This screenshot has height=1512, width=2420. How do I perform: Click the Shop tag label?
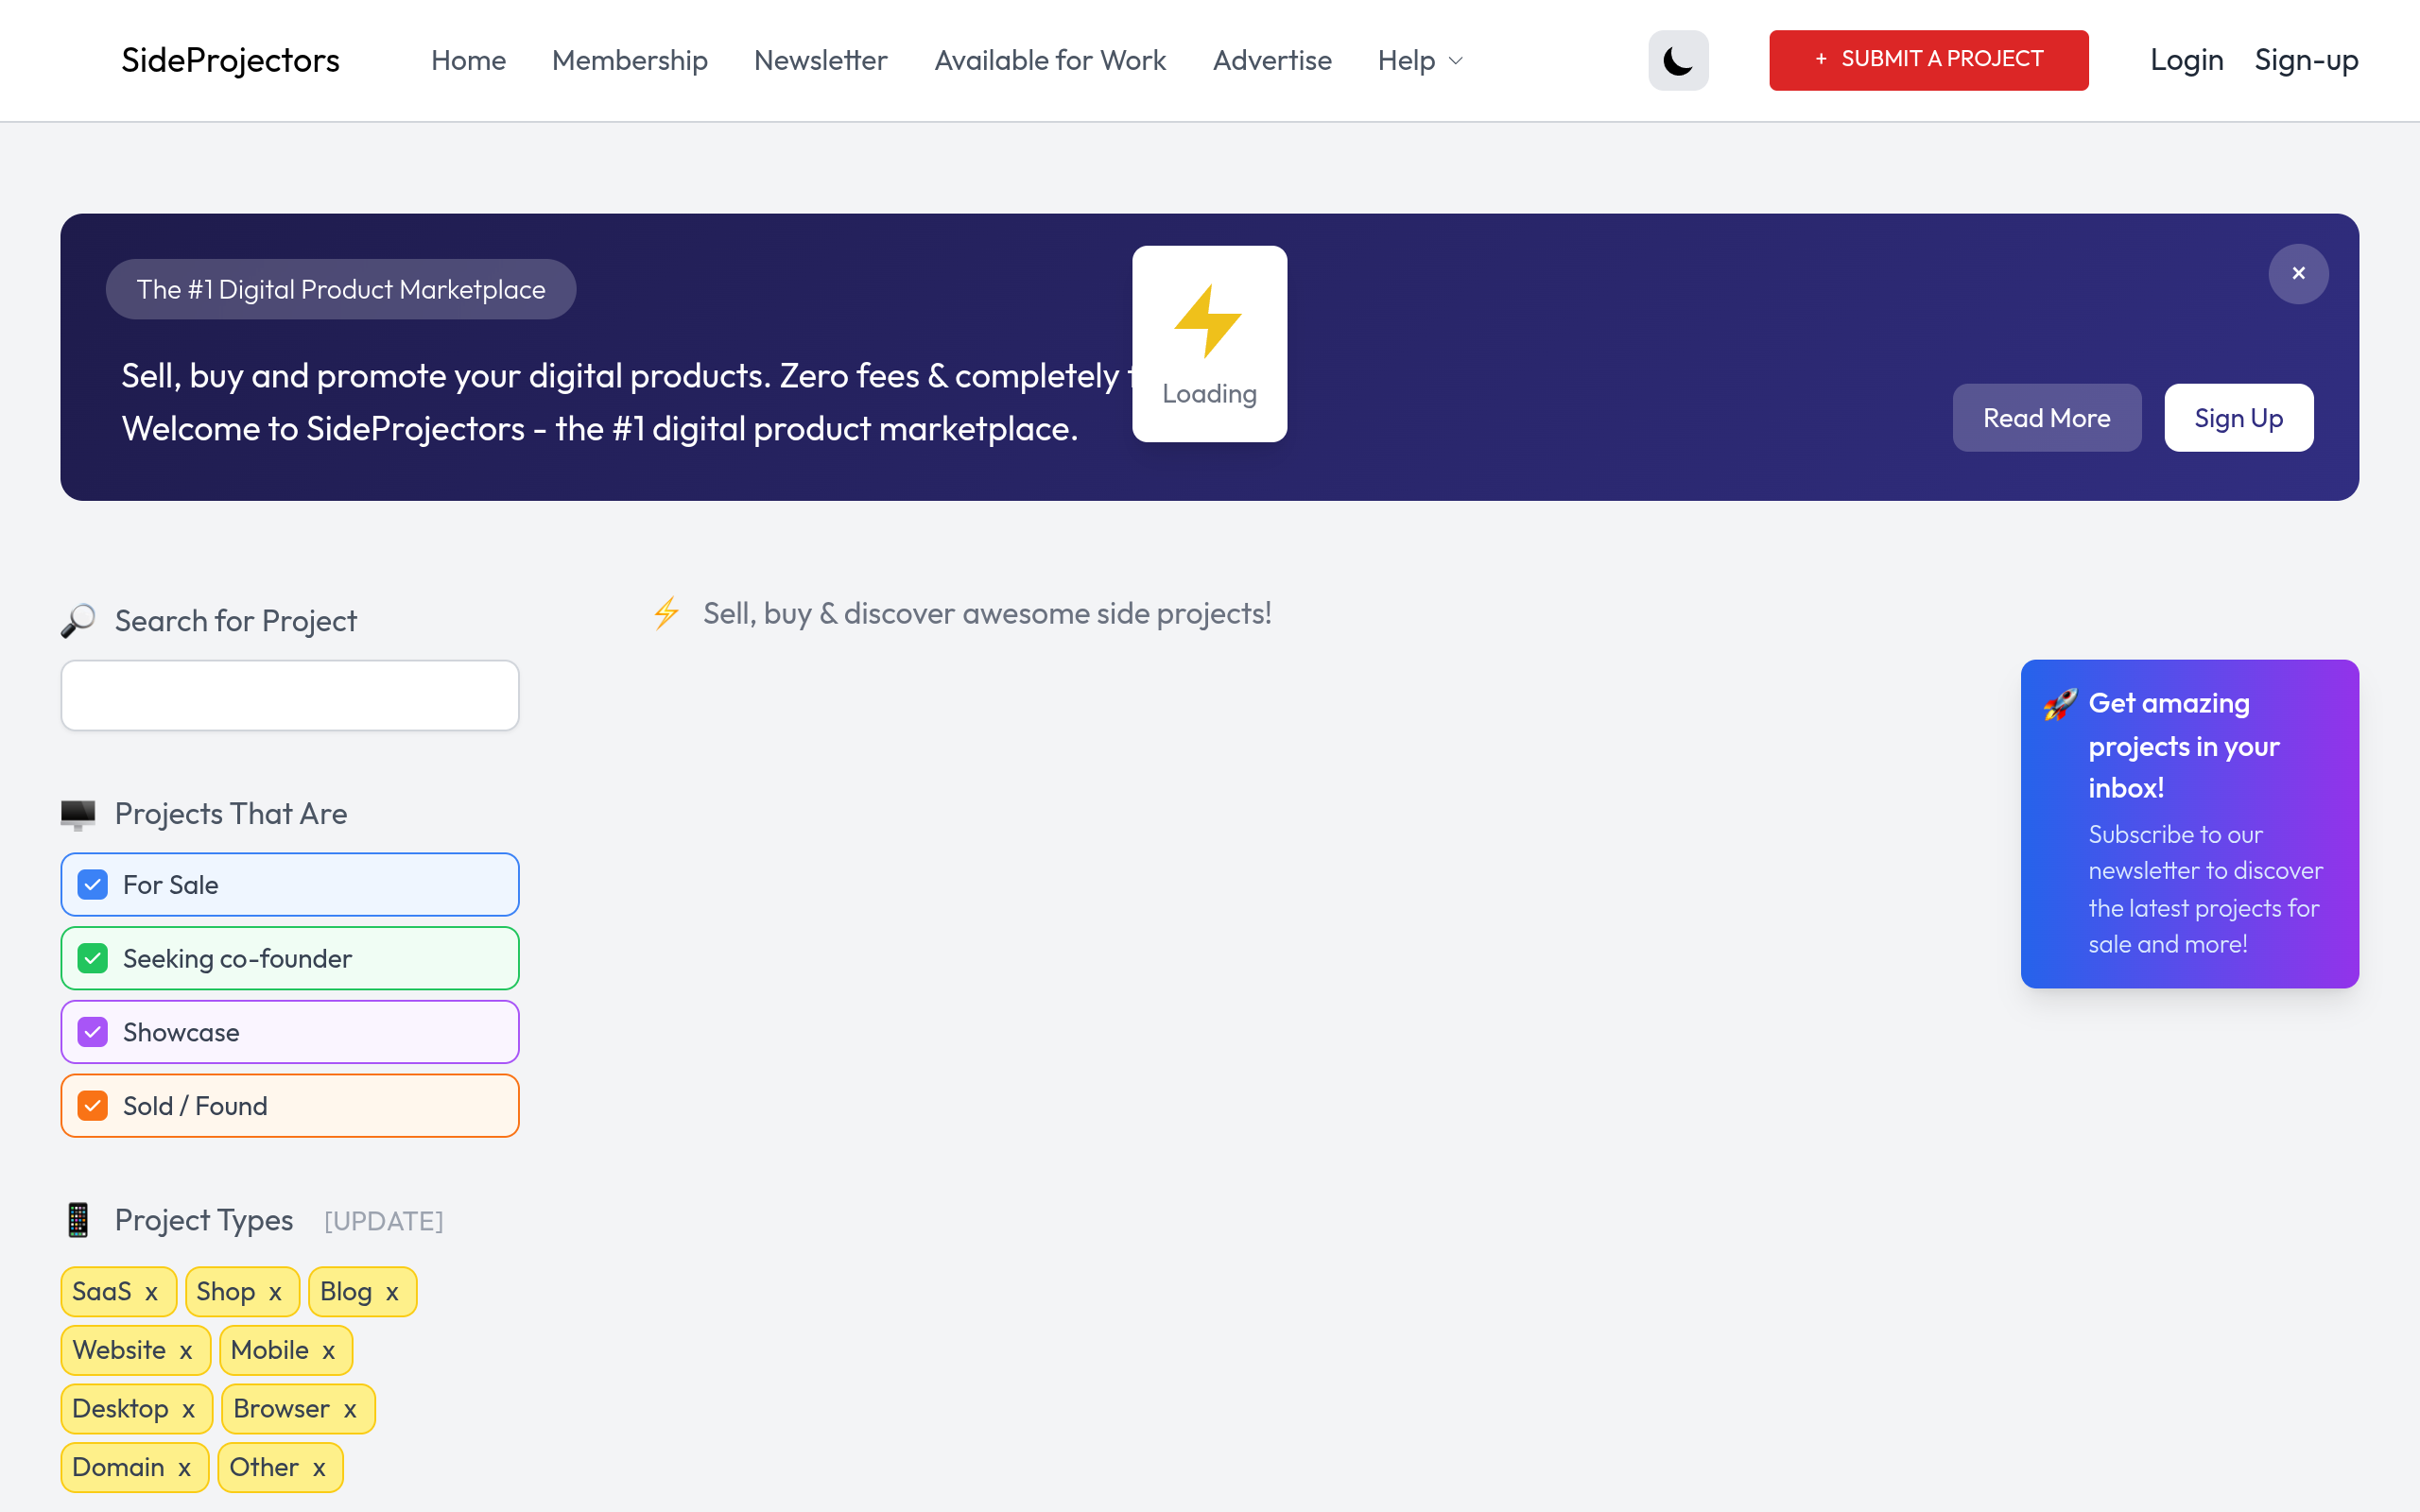[x=226, y=1292]
